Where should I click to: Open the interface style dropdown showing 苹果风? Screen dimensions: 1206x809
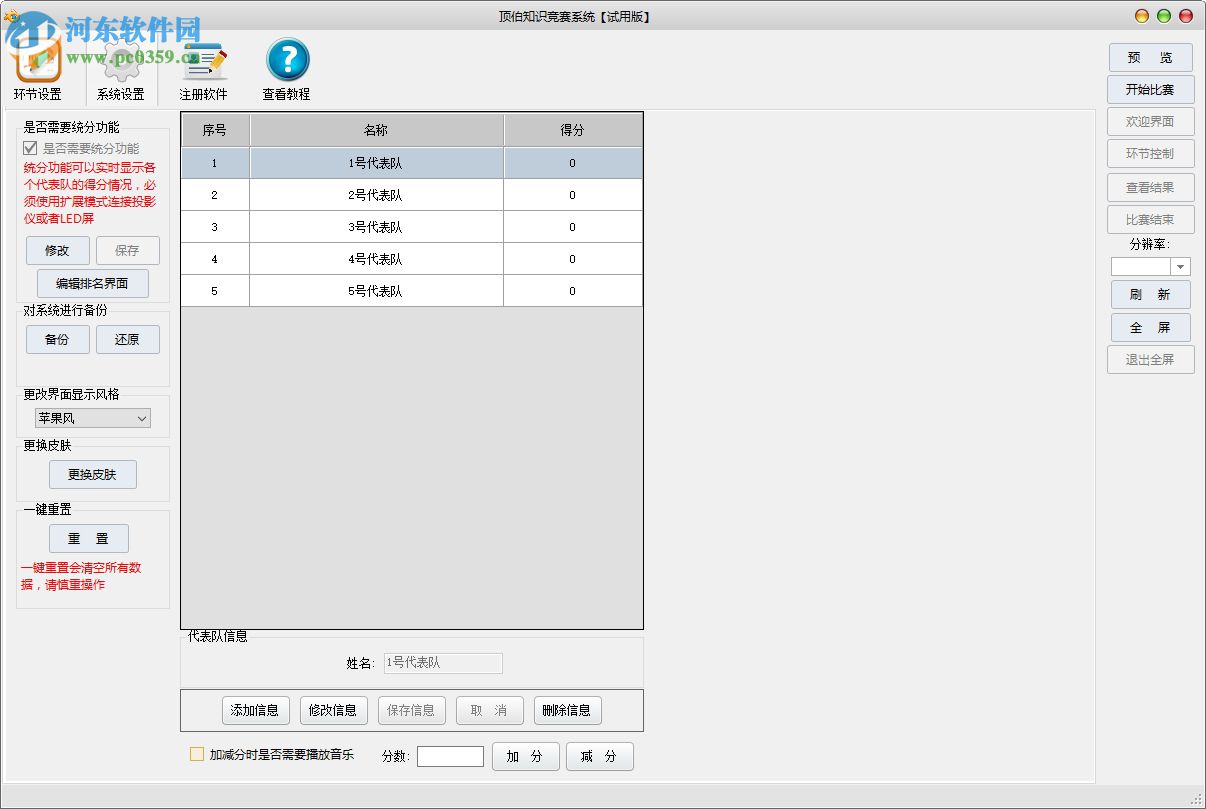[91, 418]
